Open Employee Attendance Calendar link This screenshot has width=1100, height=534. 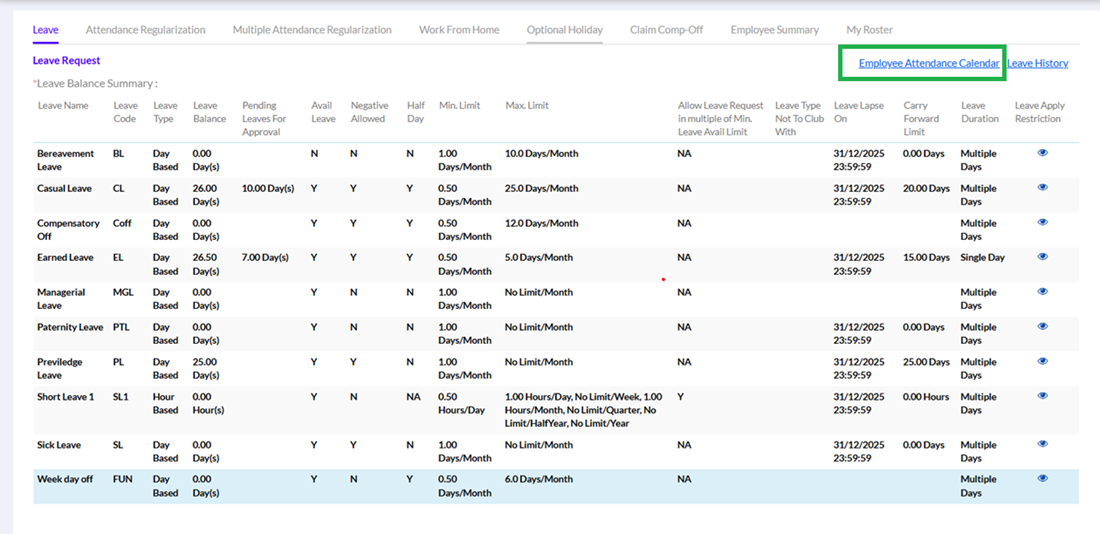tap(928, 63)
